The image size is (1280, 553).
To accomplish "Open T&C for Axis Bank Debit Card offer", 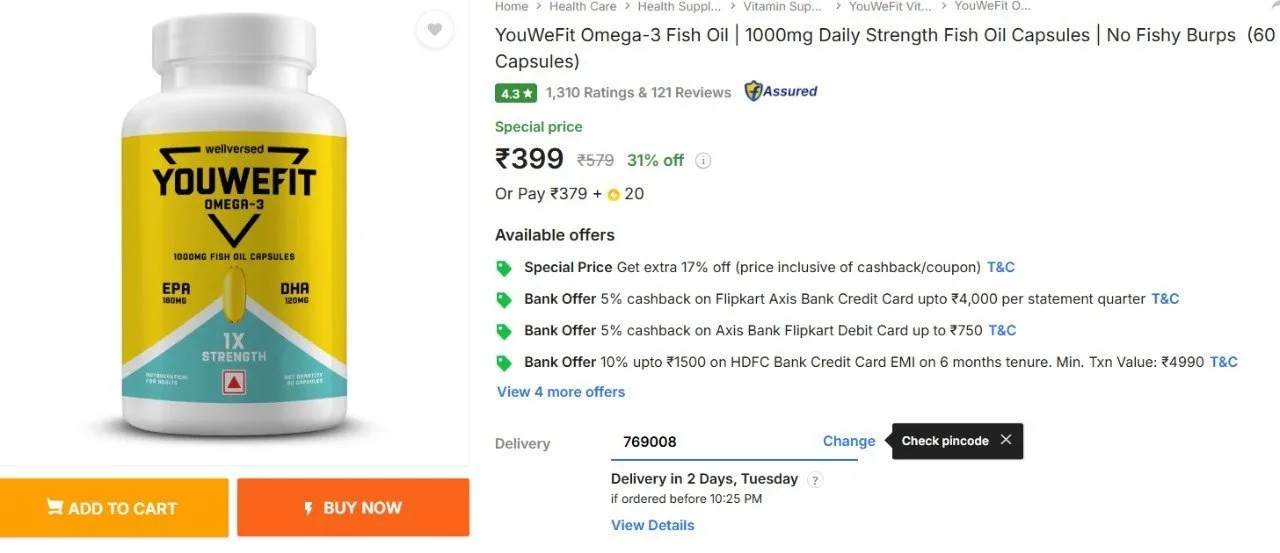I will [1002, 330].
